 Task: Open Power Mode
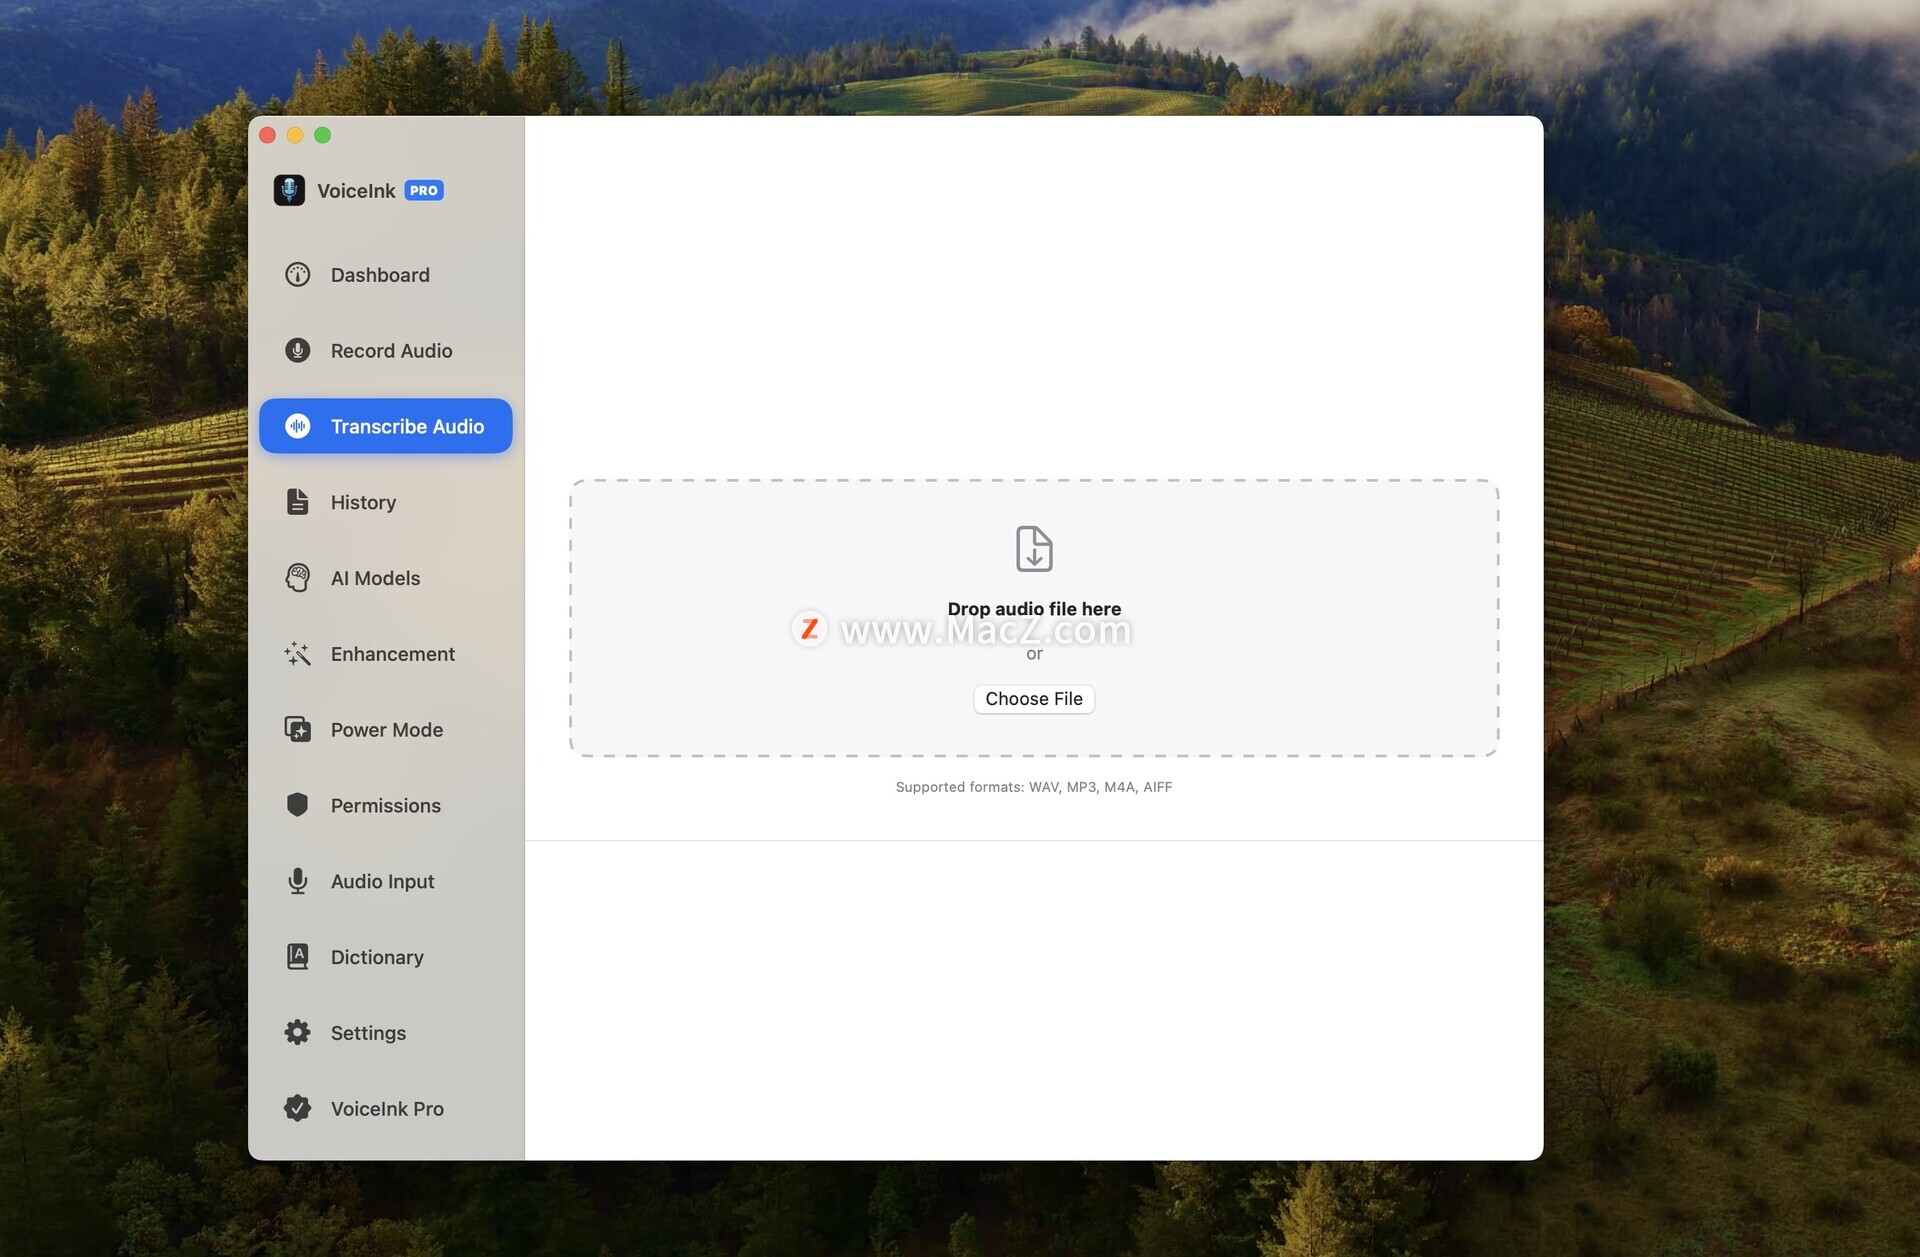point(386,730)
